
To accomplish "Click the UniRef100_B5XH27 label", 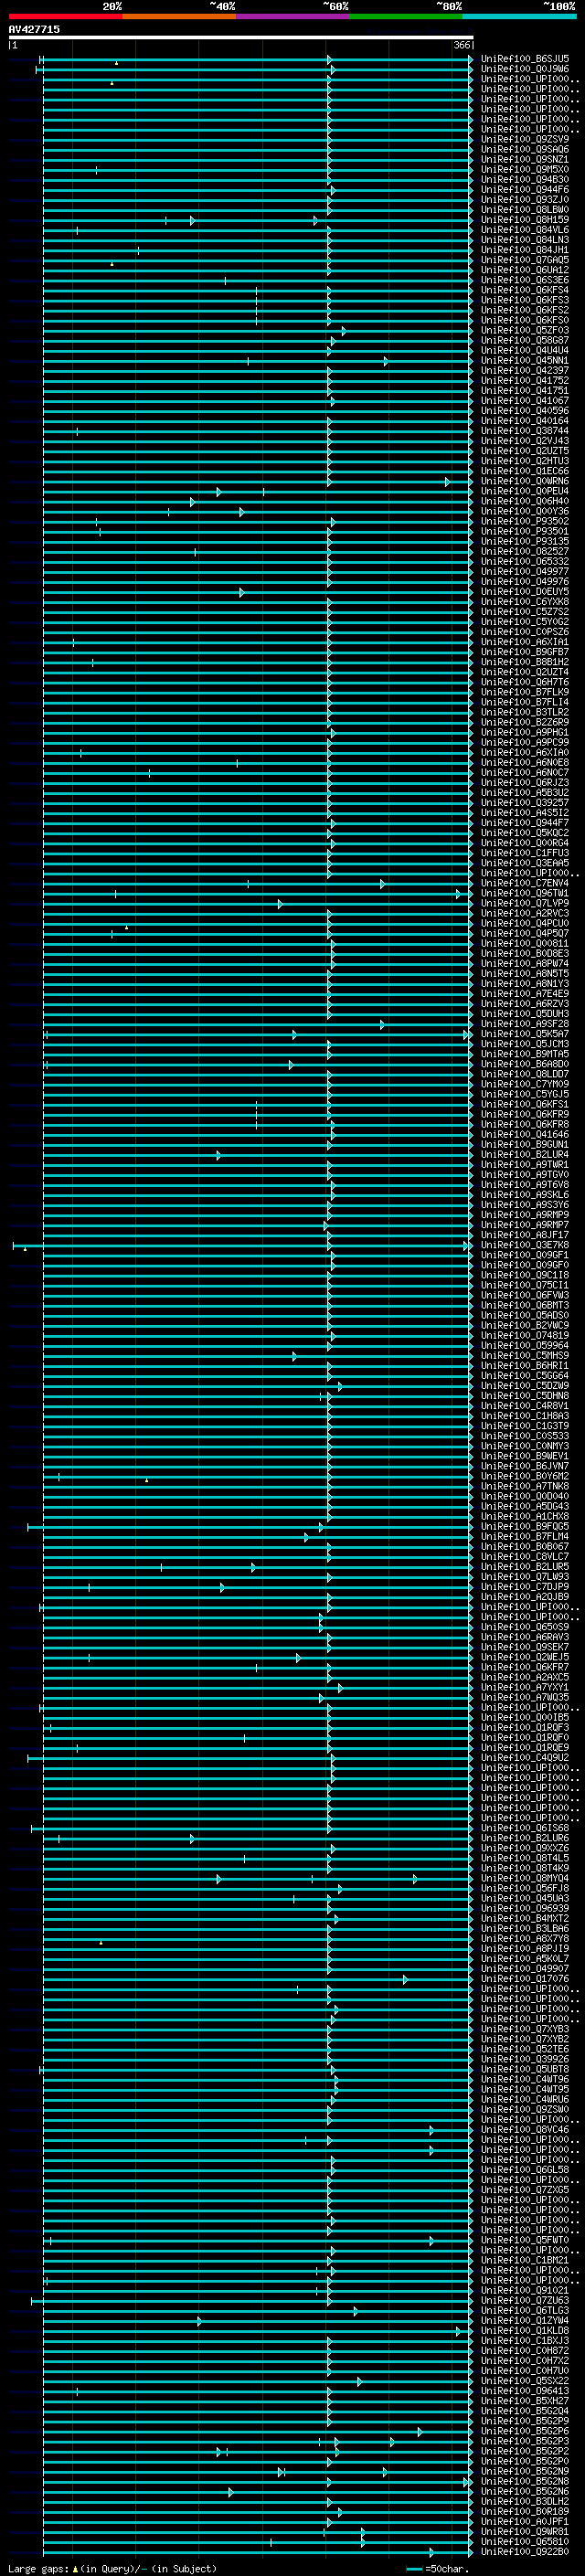I will [525, 2401].
